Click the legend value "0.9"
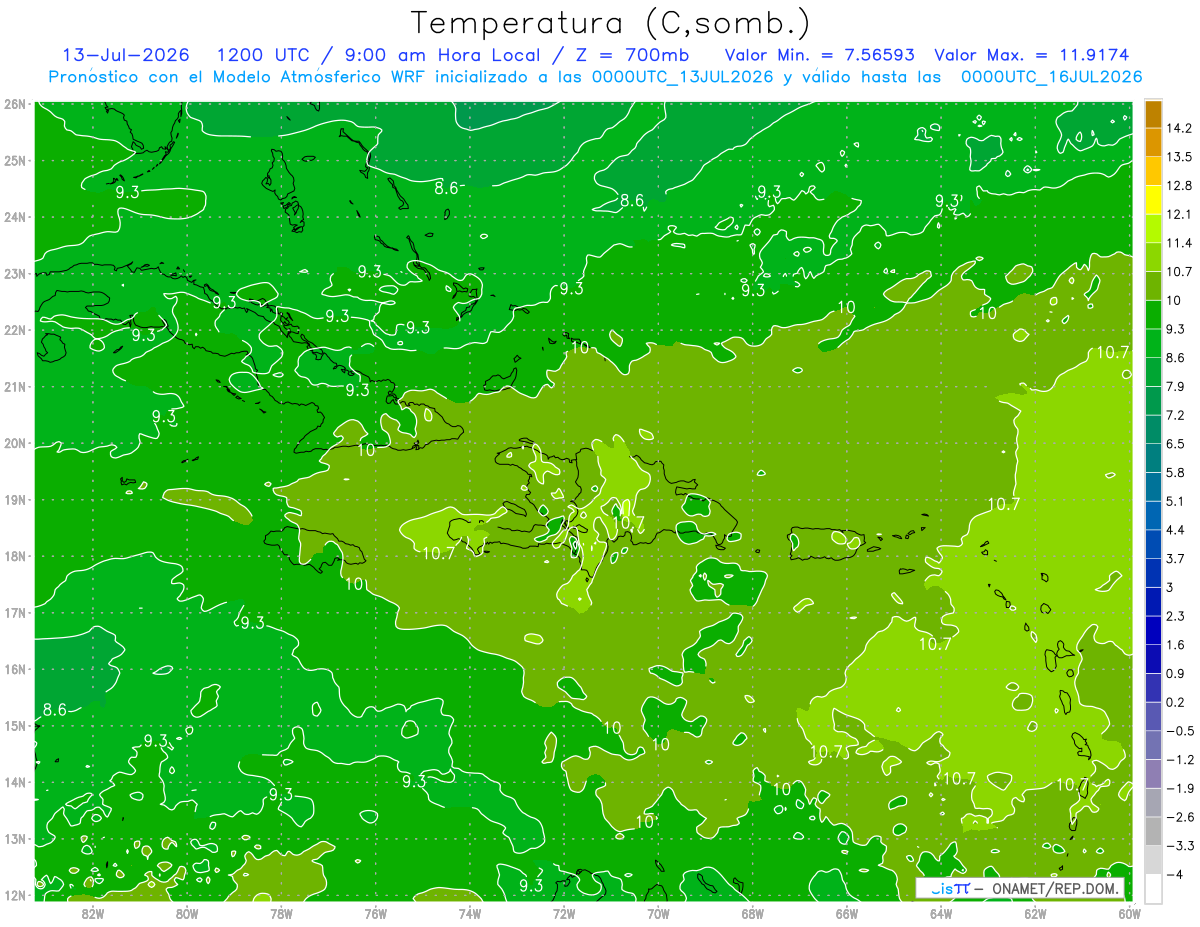Screen dimensions: 1200x927 click(1176, 673)
